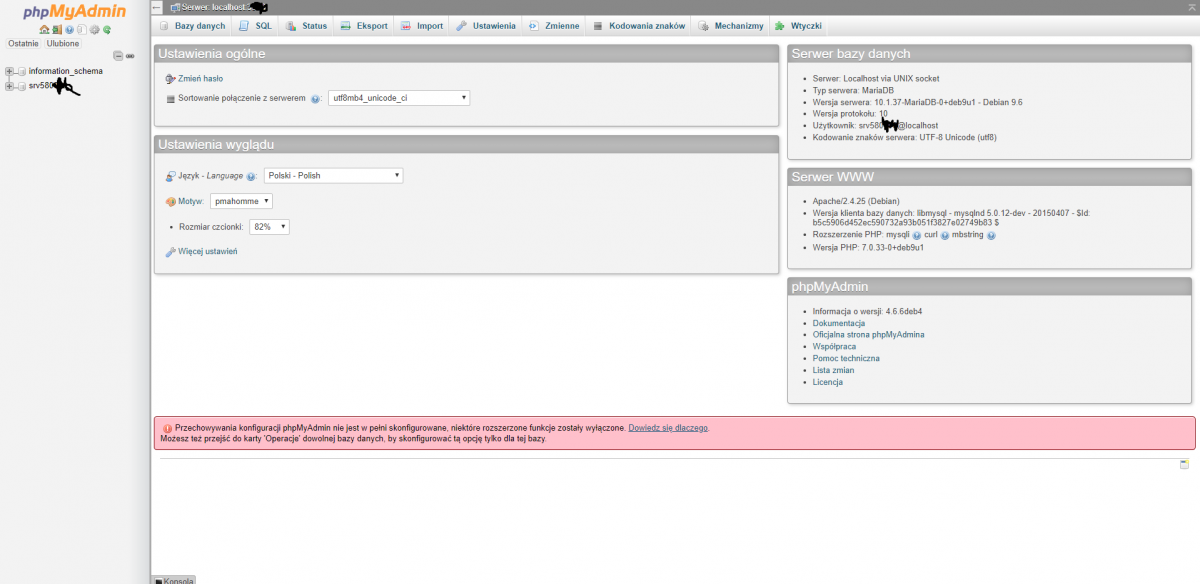Switch to the SQL tab

255,26
